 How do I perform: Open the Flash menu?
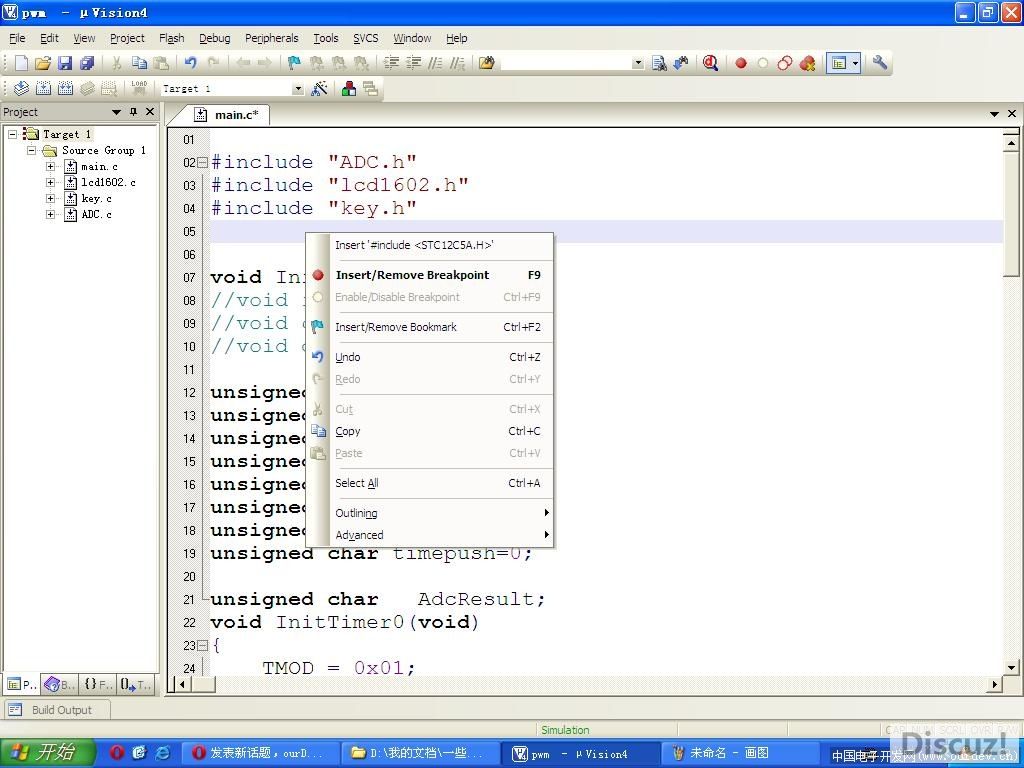pyautogui.click(x=172, y=38)
